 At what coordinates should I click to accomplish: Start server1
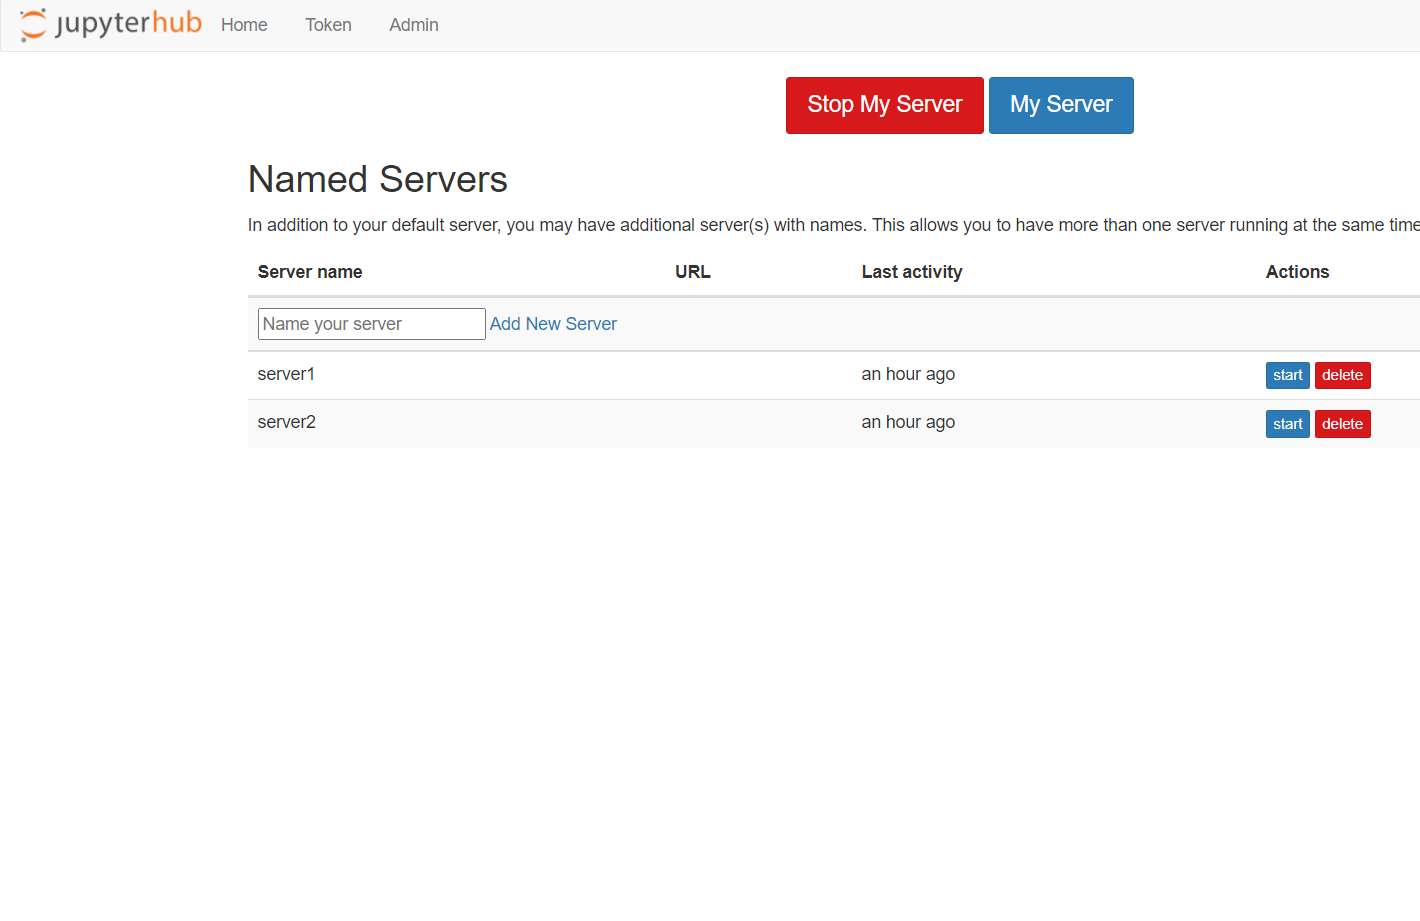(1287, 375)
